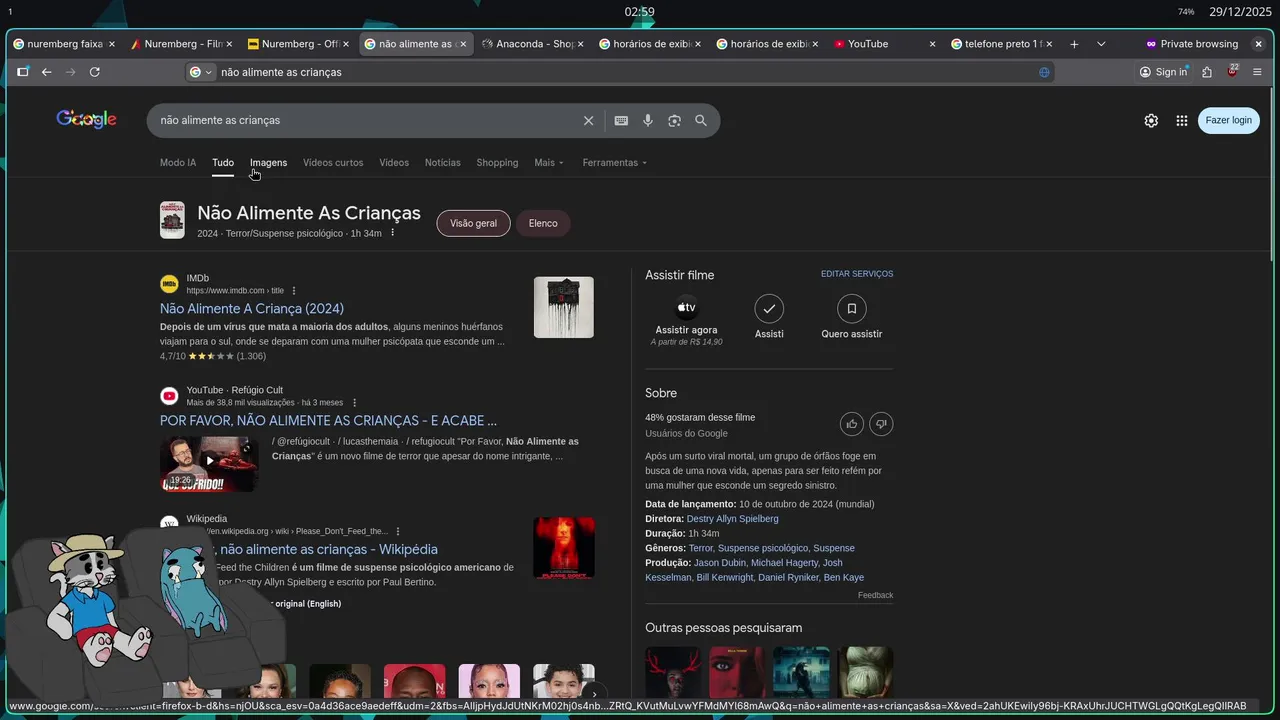Mark the movie as Assisti
The height and width of the screenshot is (720, 1280).
click(x=769, y=308)
